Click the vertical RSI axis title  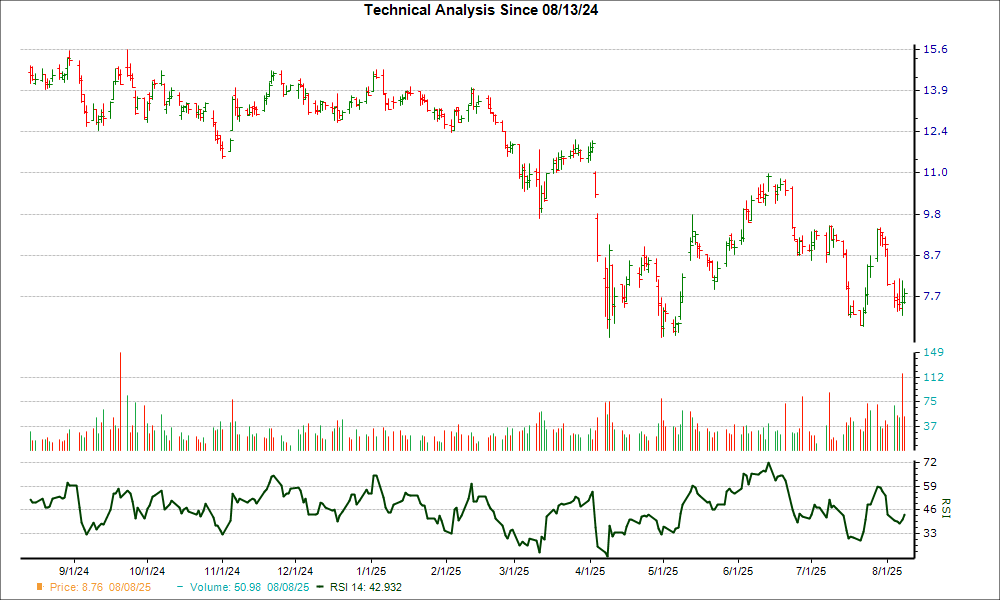945,508
